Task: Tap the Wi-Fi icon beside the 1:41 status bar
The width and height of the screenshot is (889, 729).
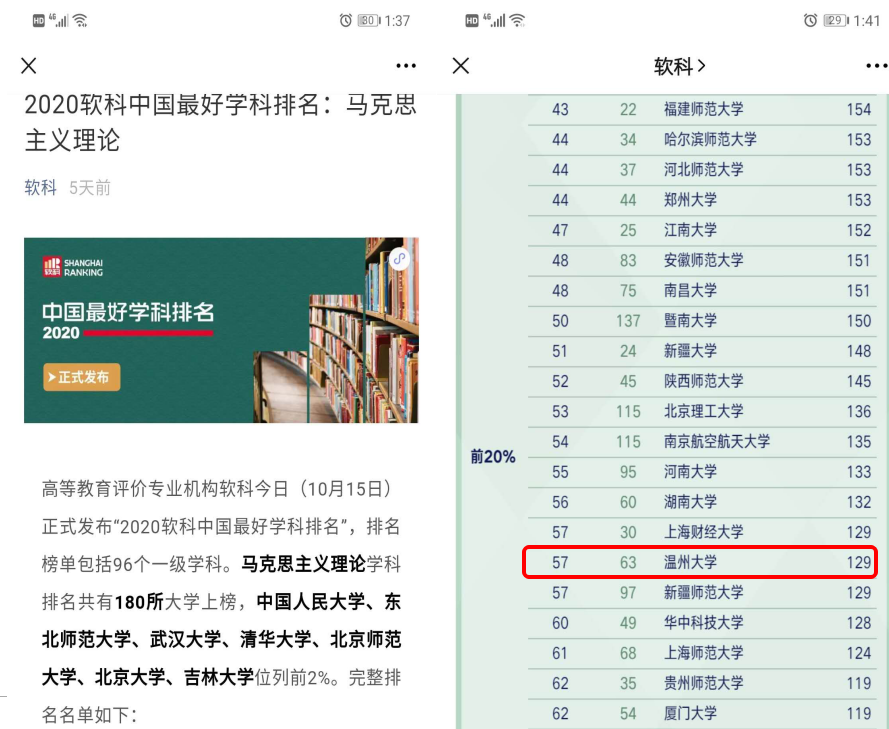Action: click(x=517, y=20)
